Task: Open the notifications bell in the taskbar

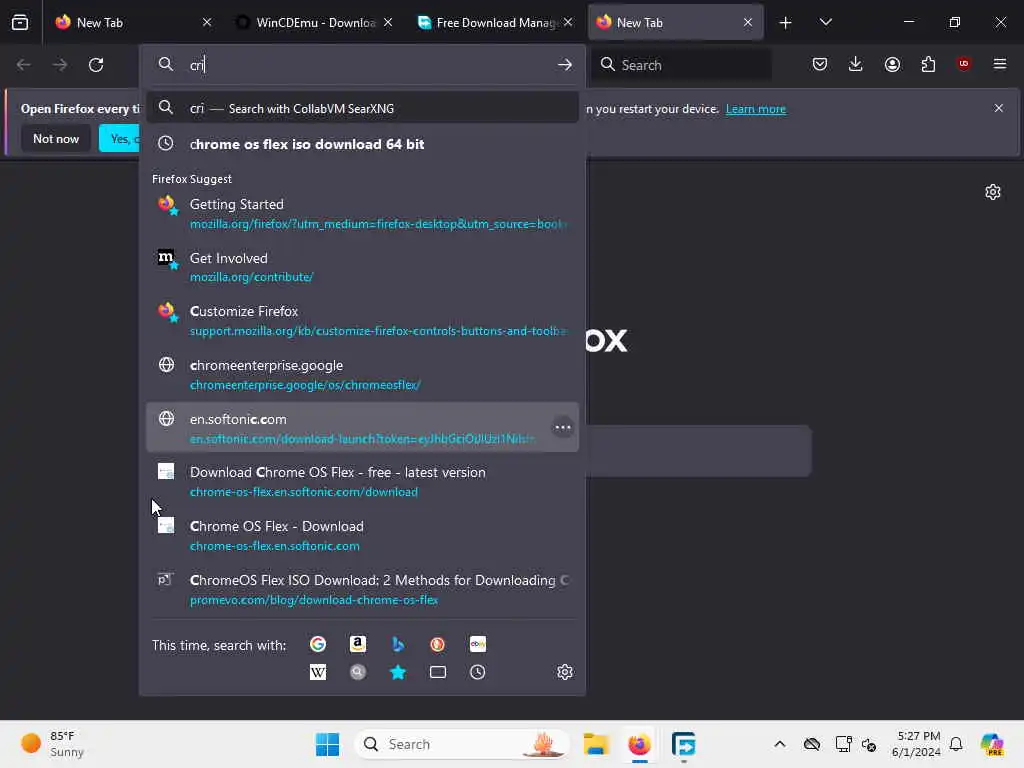Action: click(956, 744)
